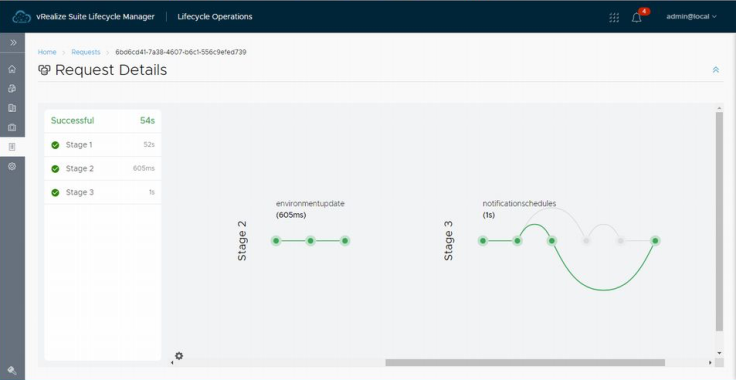Click the horizontal scrollbar thumb
This screenshot has height=380, width=736.
[525, 363]
